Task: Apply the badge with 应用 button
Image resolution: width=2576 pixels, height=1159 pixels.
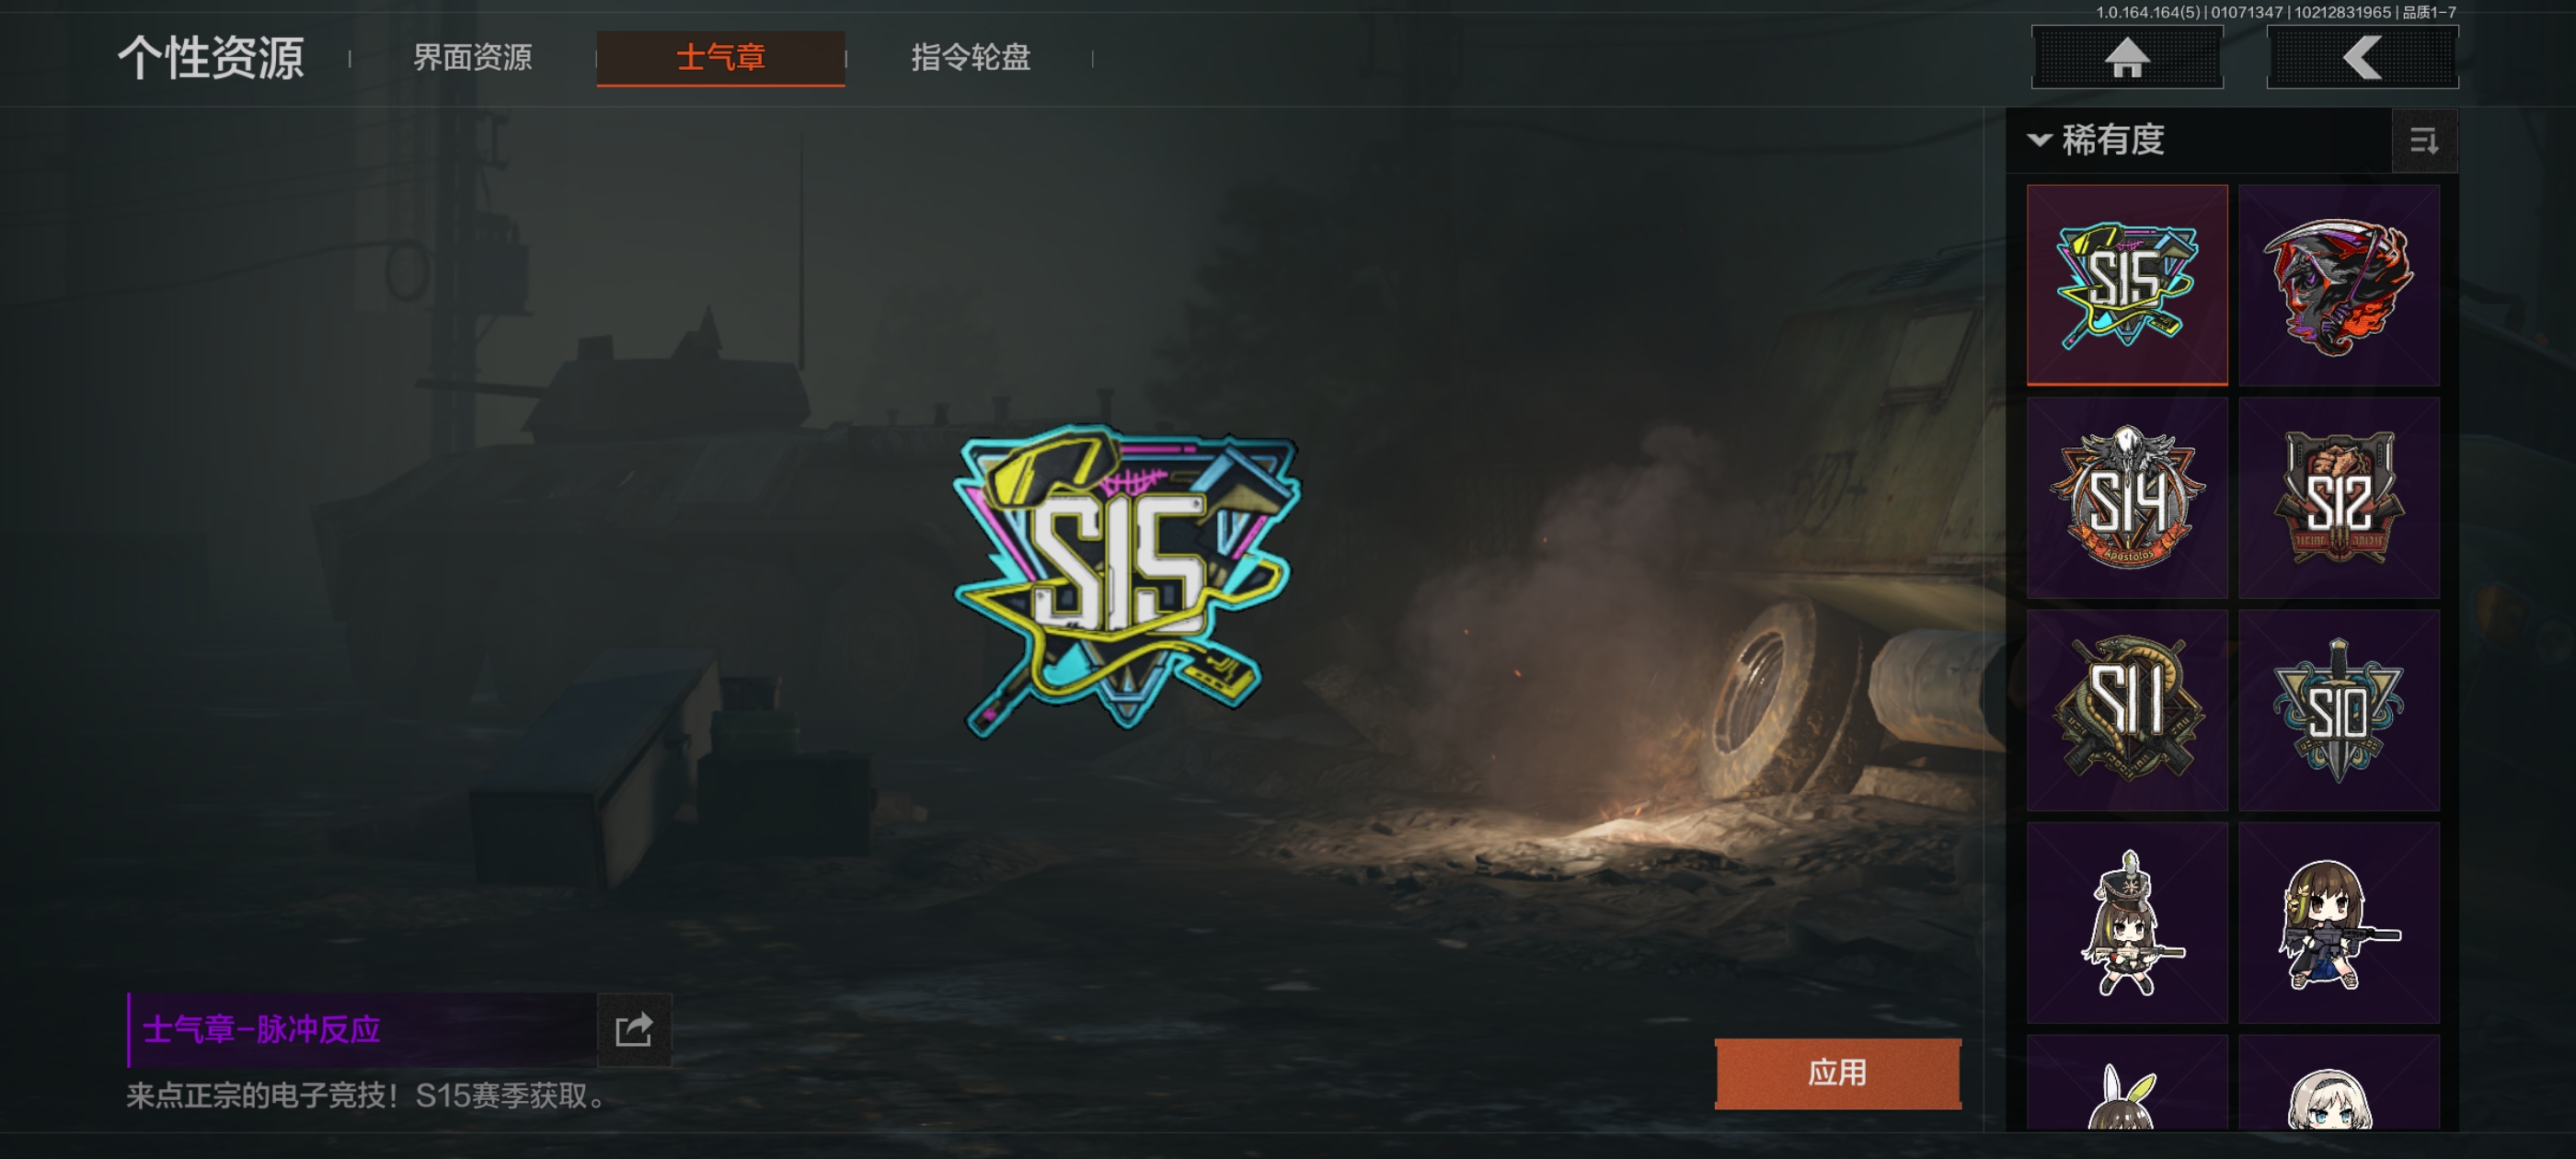Action: [1838, 1073]
